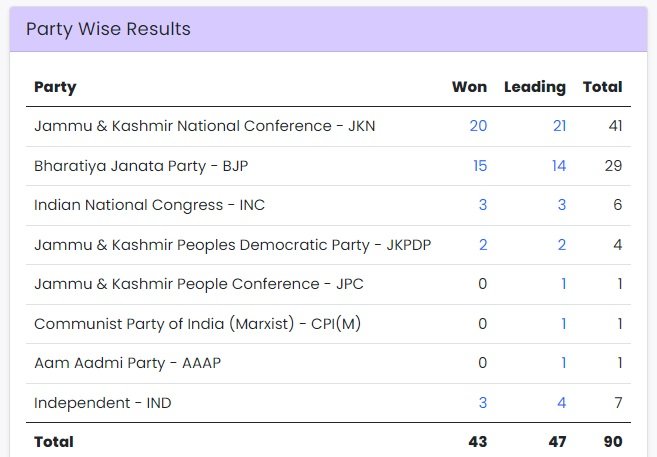The image size is (657, 457).
Task: Click BJP won count 15
Action: pos(480,165)
